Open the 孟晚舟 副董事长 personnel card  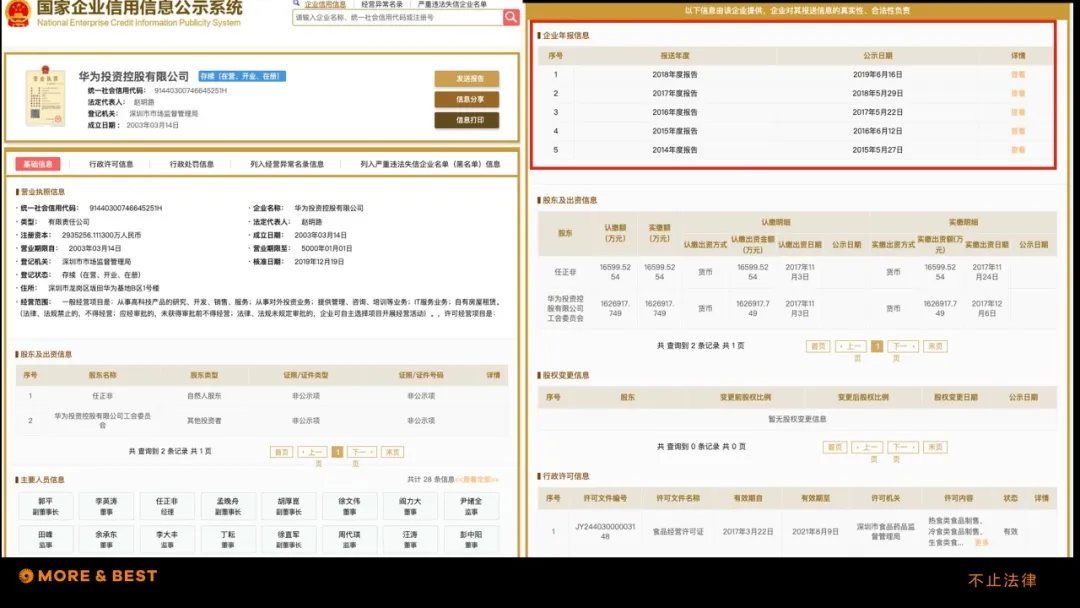click(x=228, y=506)
